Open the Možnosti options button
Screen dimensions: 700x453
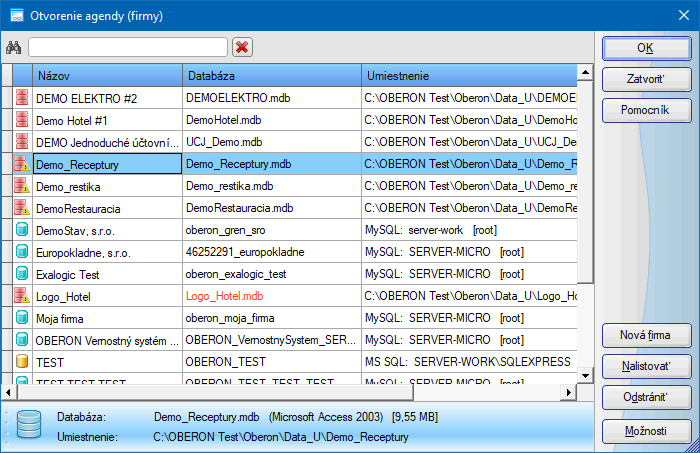[x=646, y=431]
